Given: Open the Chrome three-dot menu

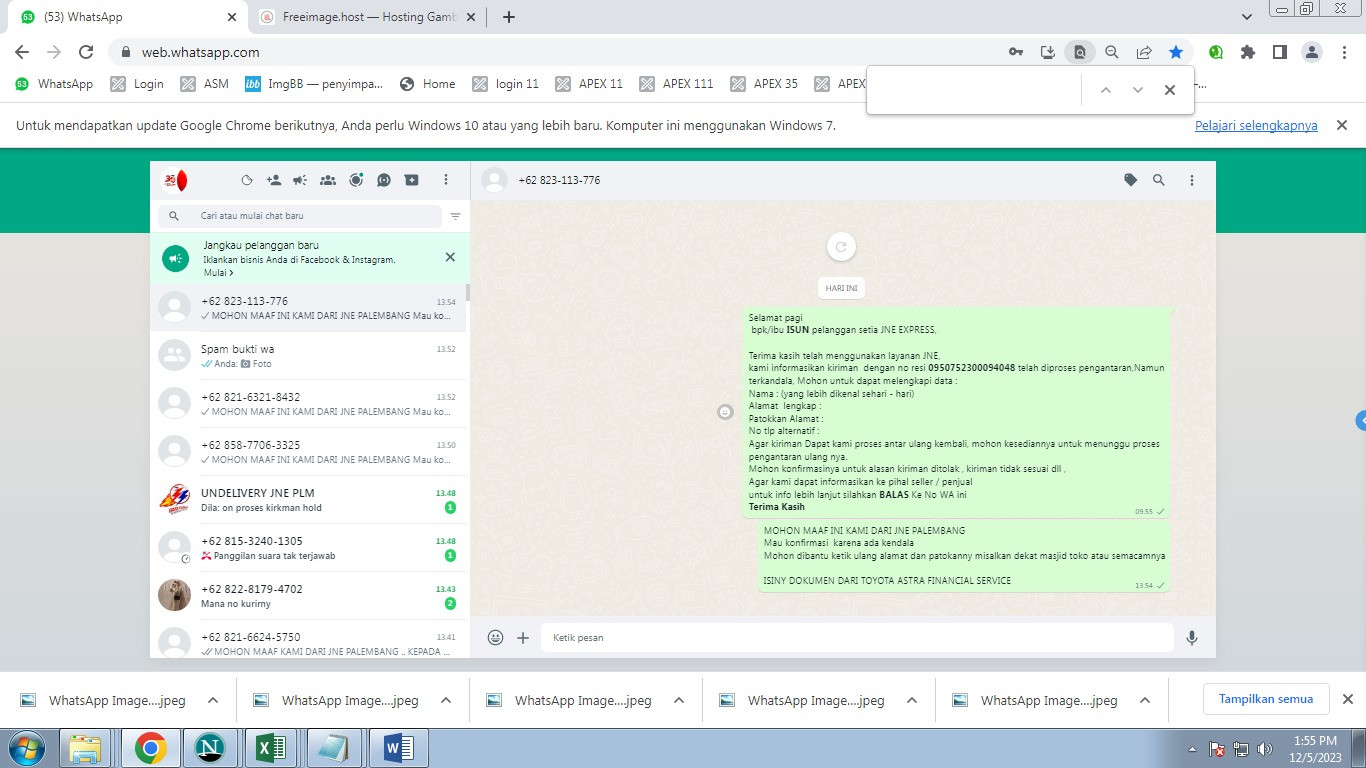Looking at the screenshot, I should click(1343, 52).
